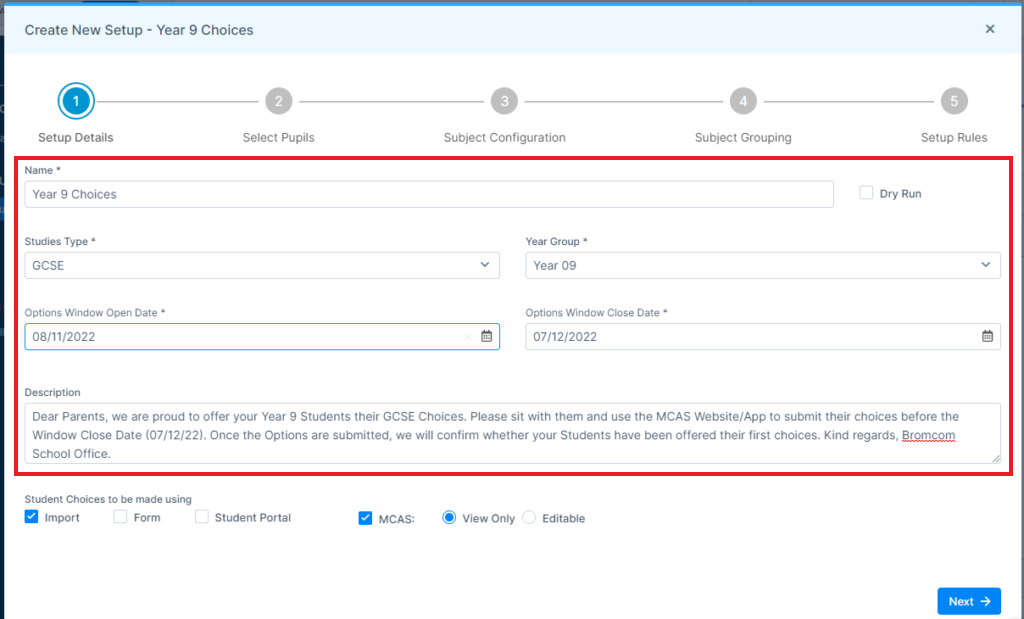
Task: Enable the Student Portal checkbox
Action: coord(202,516)
